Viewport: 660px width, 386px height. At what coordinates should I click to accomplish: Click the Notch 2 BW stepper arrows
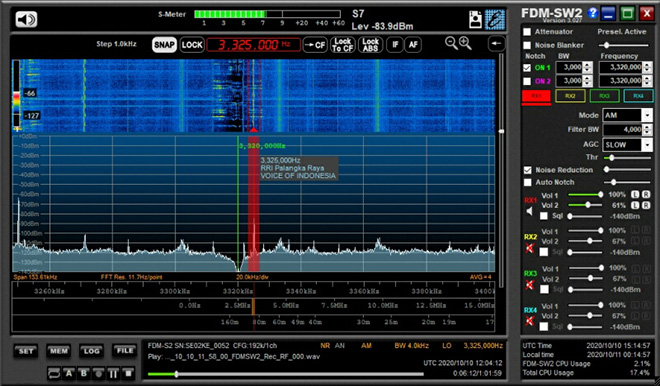[x=588, y=81]
